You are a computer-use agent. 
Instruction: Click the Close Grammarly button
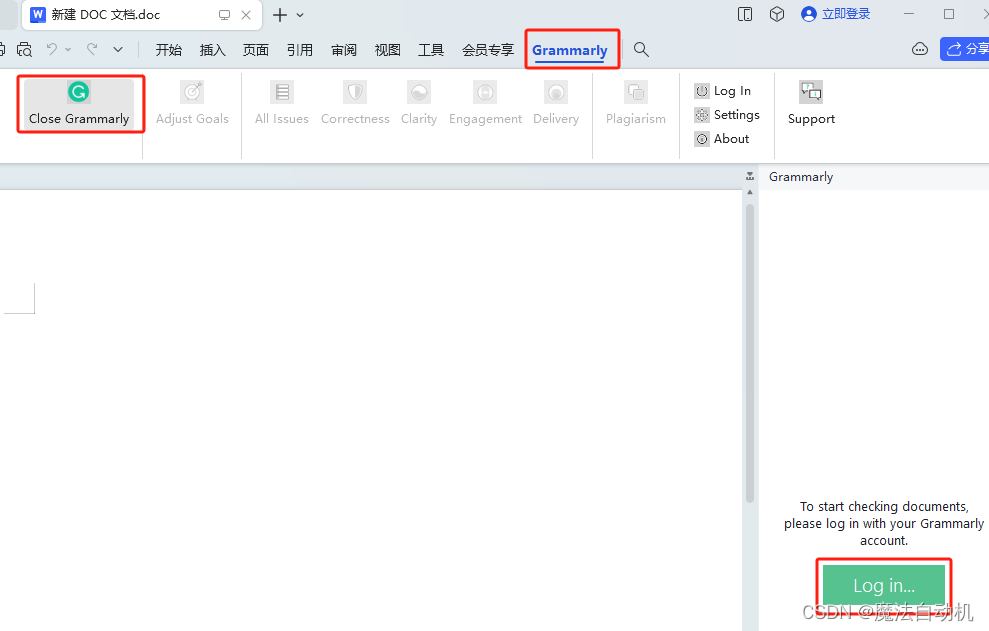(x=79, y=104)
